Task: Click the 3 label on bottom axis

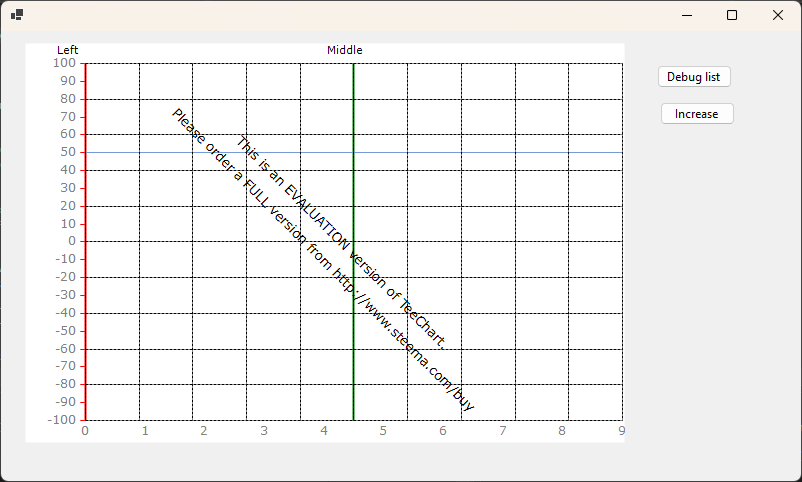Action: point(264,431)
